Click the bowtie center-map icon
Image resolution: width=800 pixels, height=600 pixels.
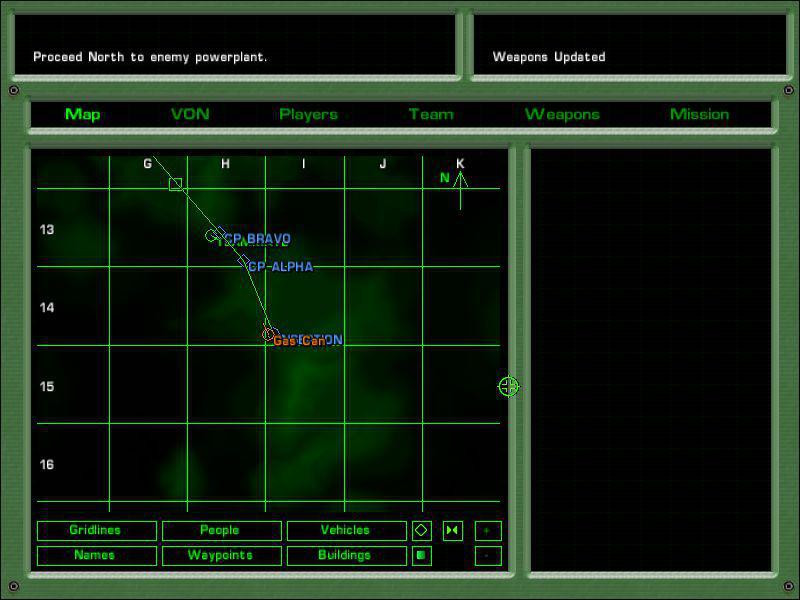(452, 531)
